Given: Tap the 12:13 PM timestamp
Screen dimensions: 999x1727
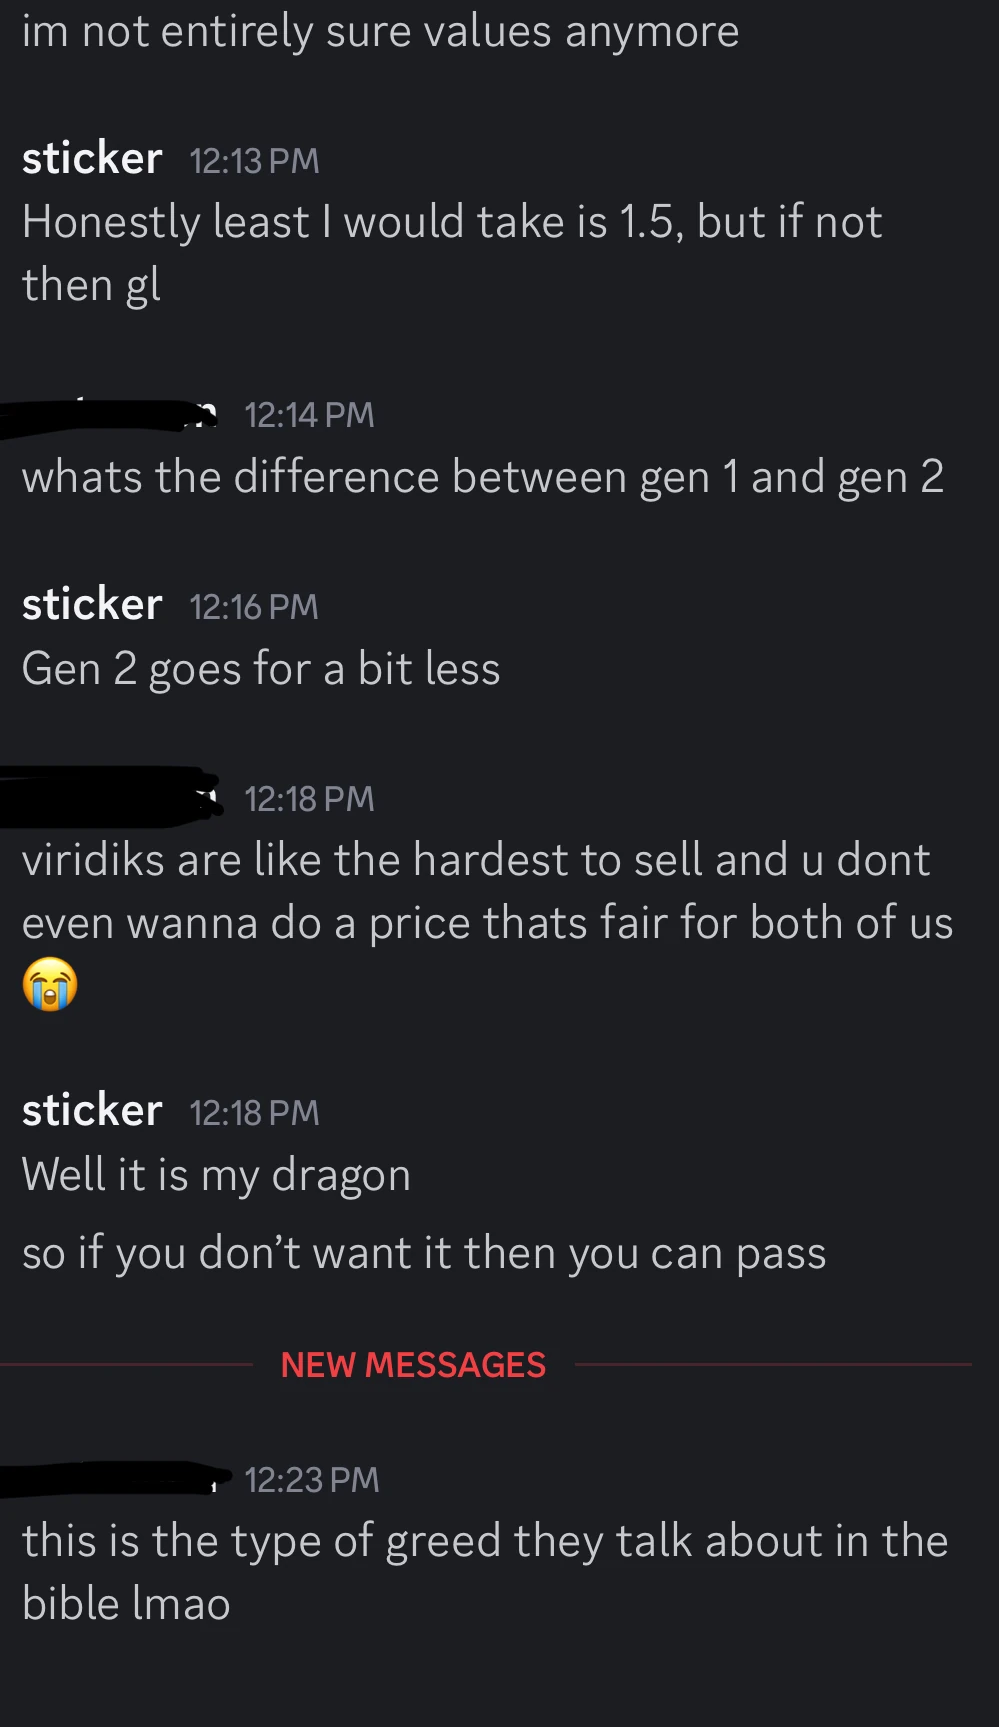Looking at the screenshot, I should pos(254,161).
